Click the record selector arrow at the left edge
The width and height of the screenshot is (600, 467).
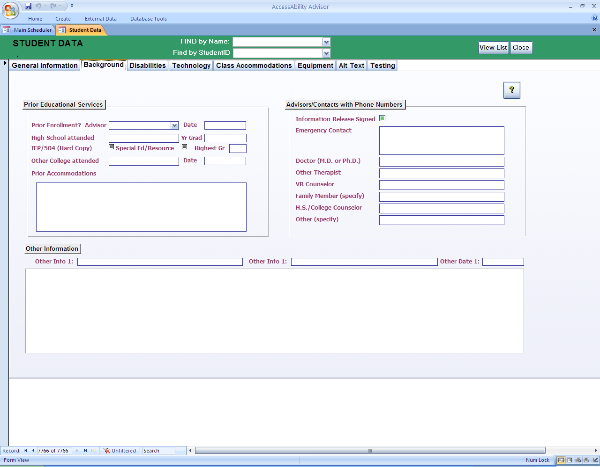[x=4, y=65]
